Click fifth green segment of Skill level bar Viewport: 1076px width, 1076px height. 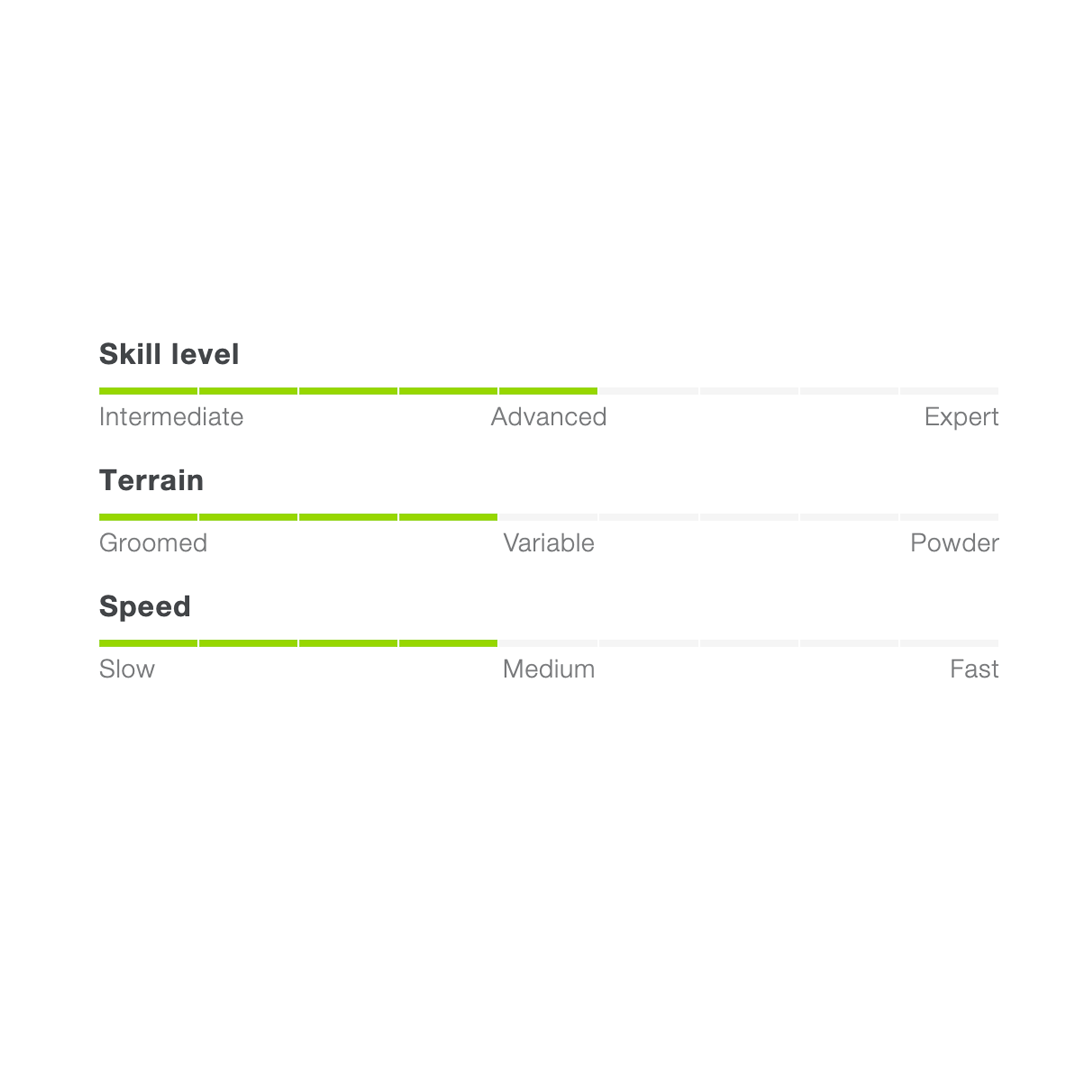coord(548,391)
